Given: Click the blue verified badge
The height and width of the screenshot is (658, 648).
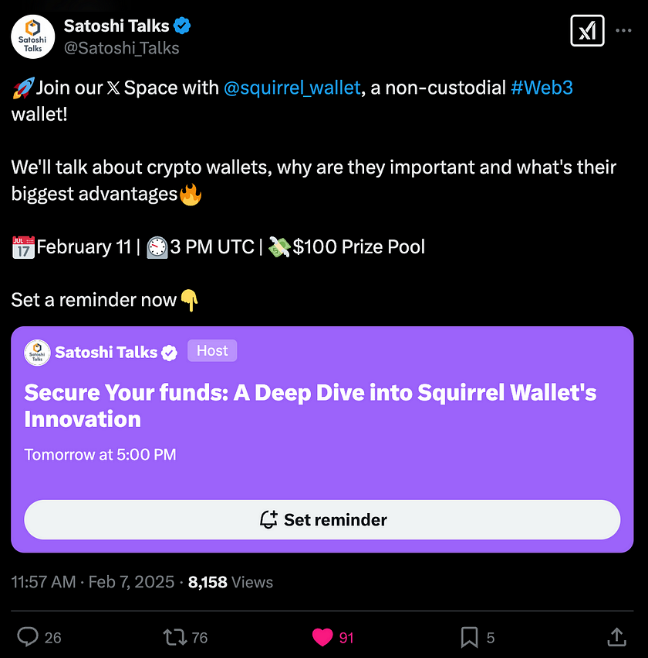Looking at the screenshot, I should pos(183,26).
